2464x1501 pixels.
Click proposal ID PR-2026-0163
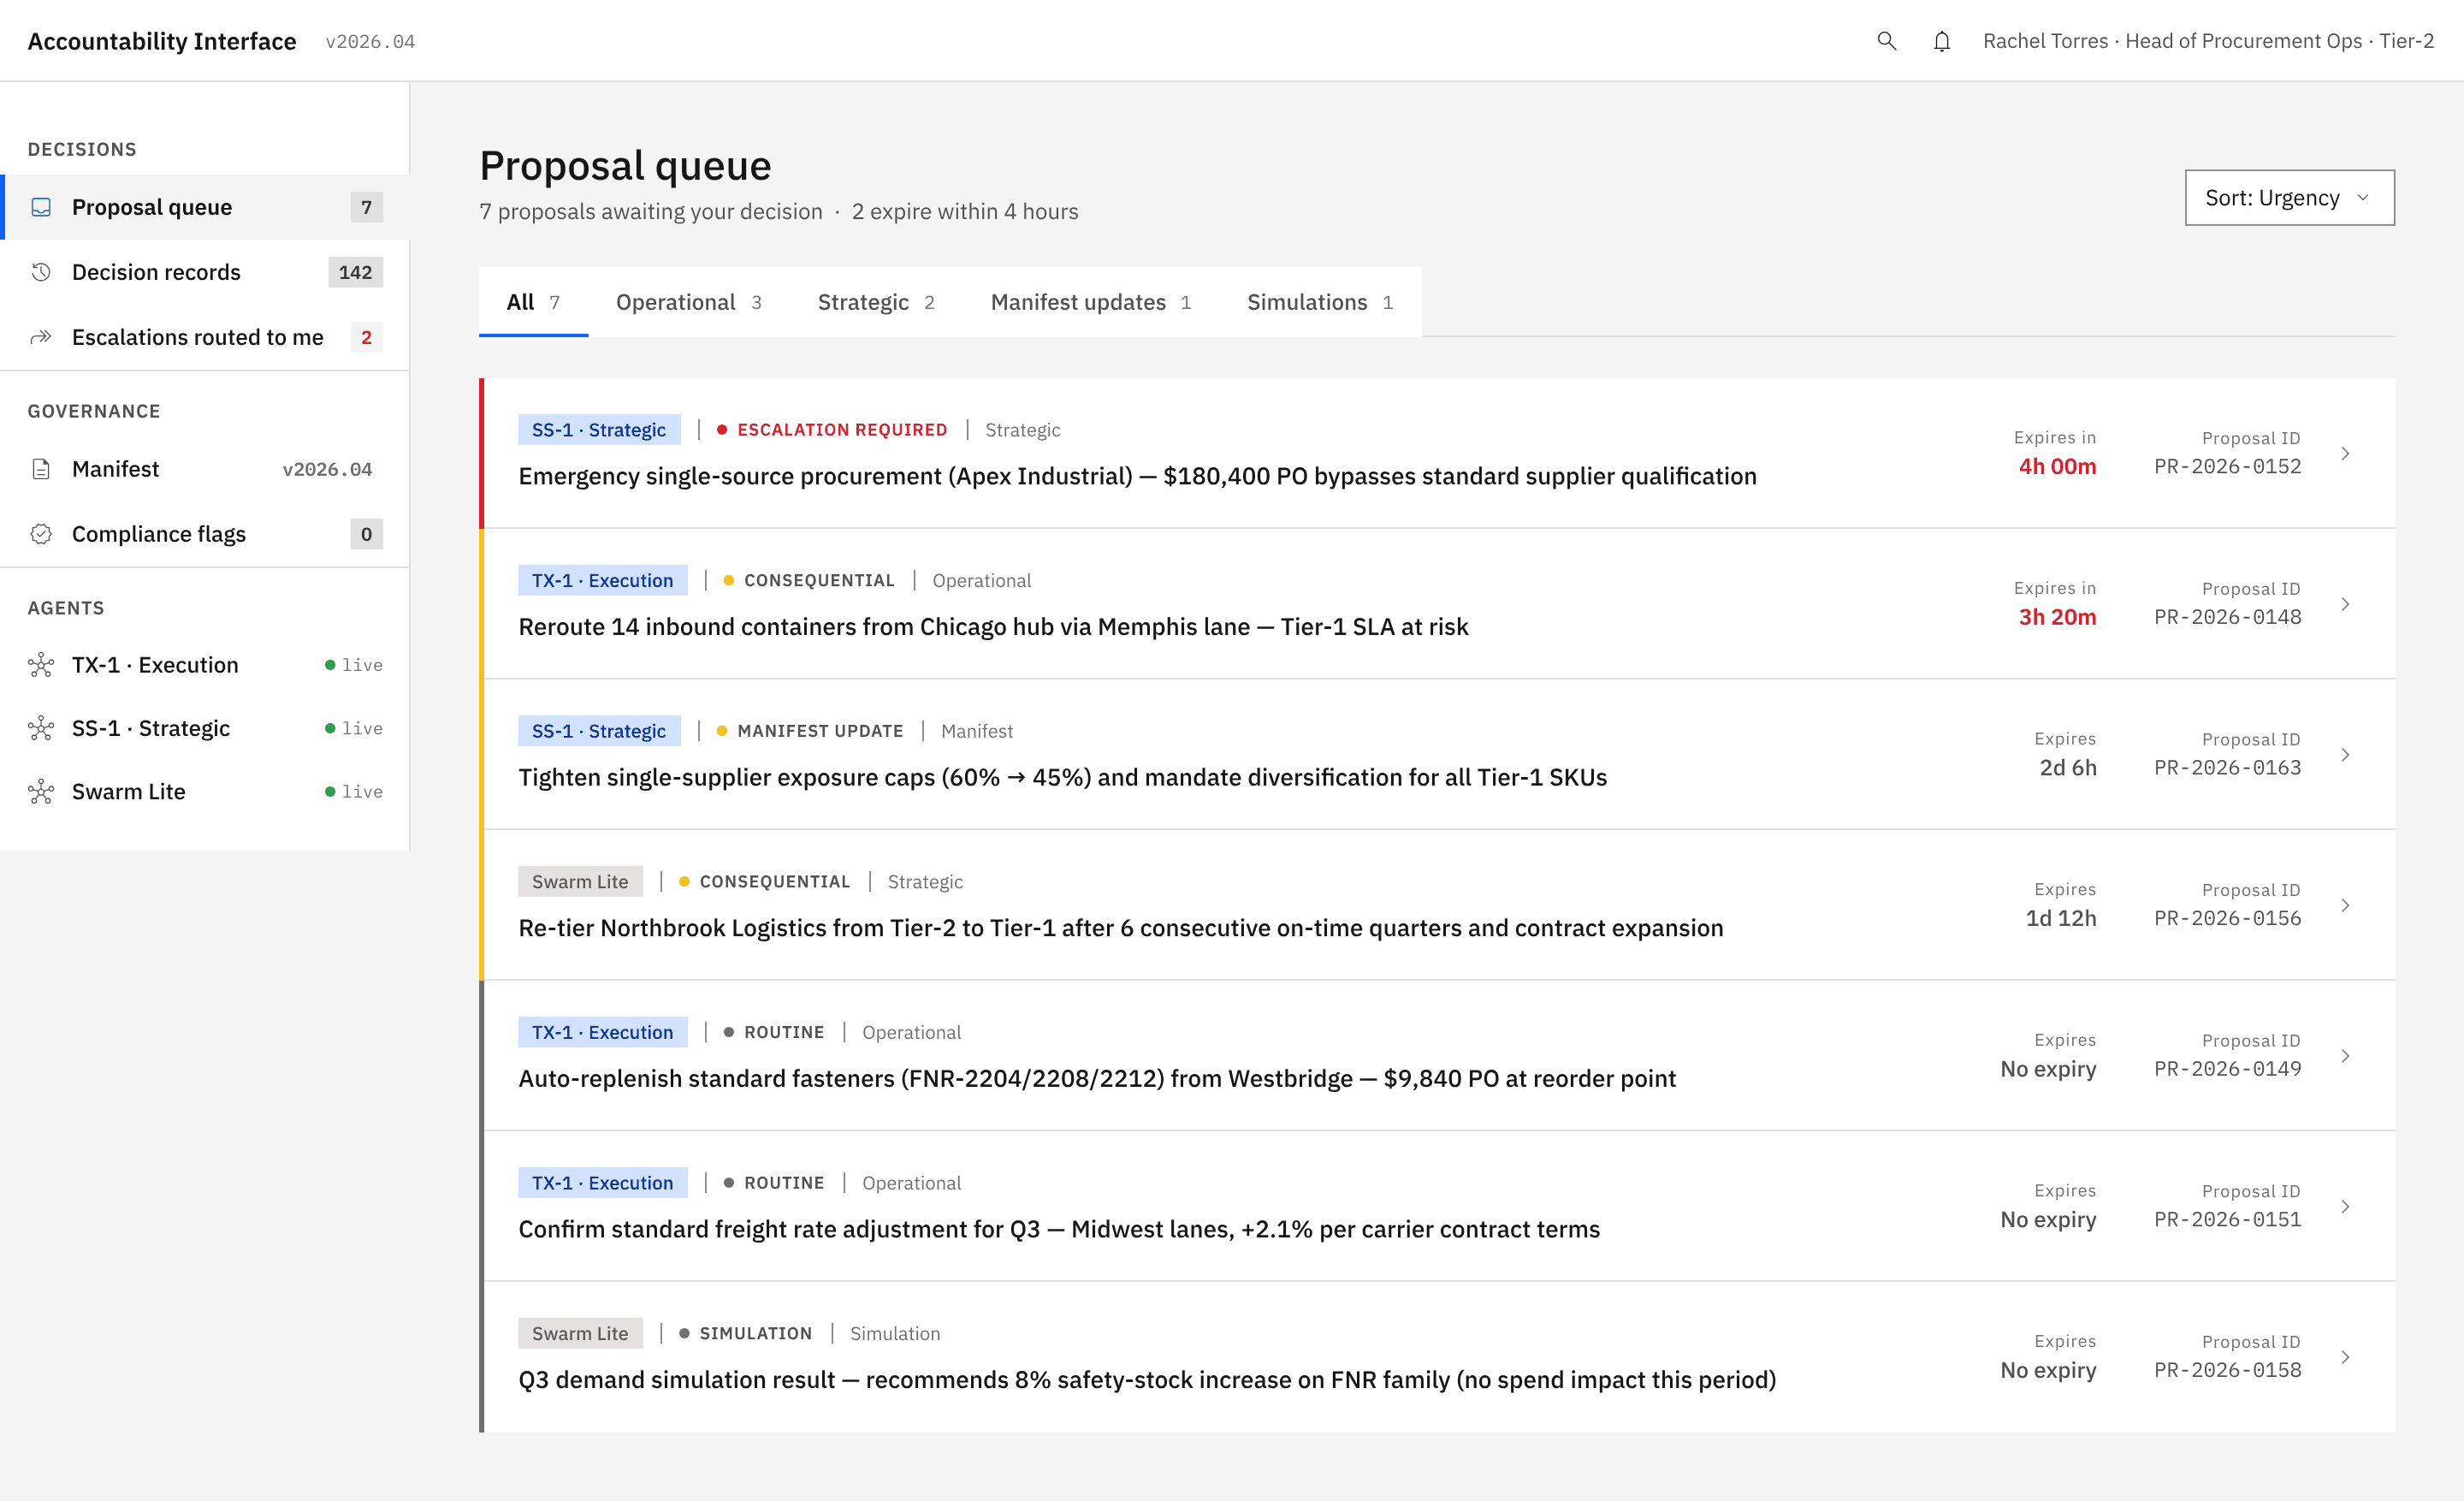click(2227, 768)
